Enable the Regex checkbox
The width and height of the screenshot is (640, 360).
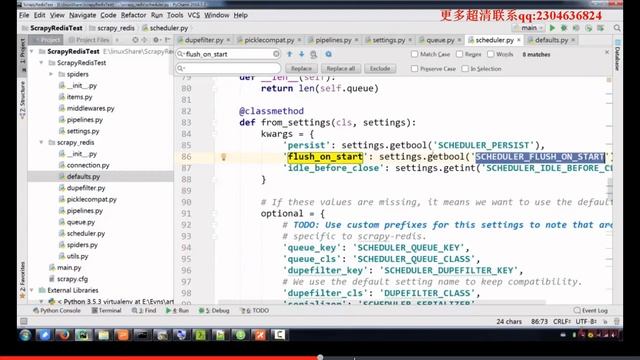[460, 54]
